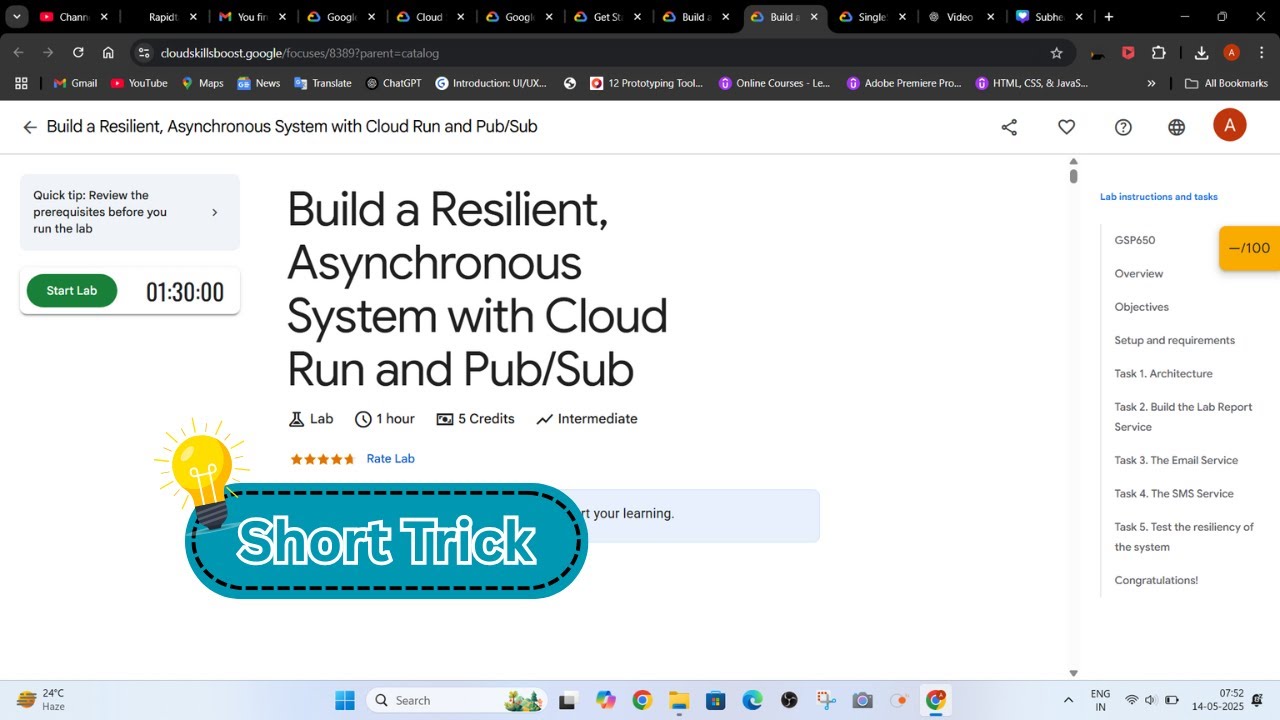Switch to the Video tab
The image size is (1280, 720).
tap(959, 17)
